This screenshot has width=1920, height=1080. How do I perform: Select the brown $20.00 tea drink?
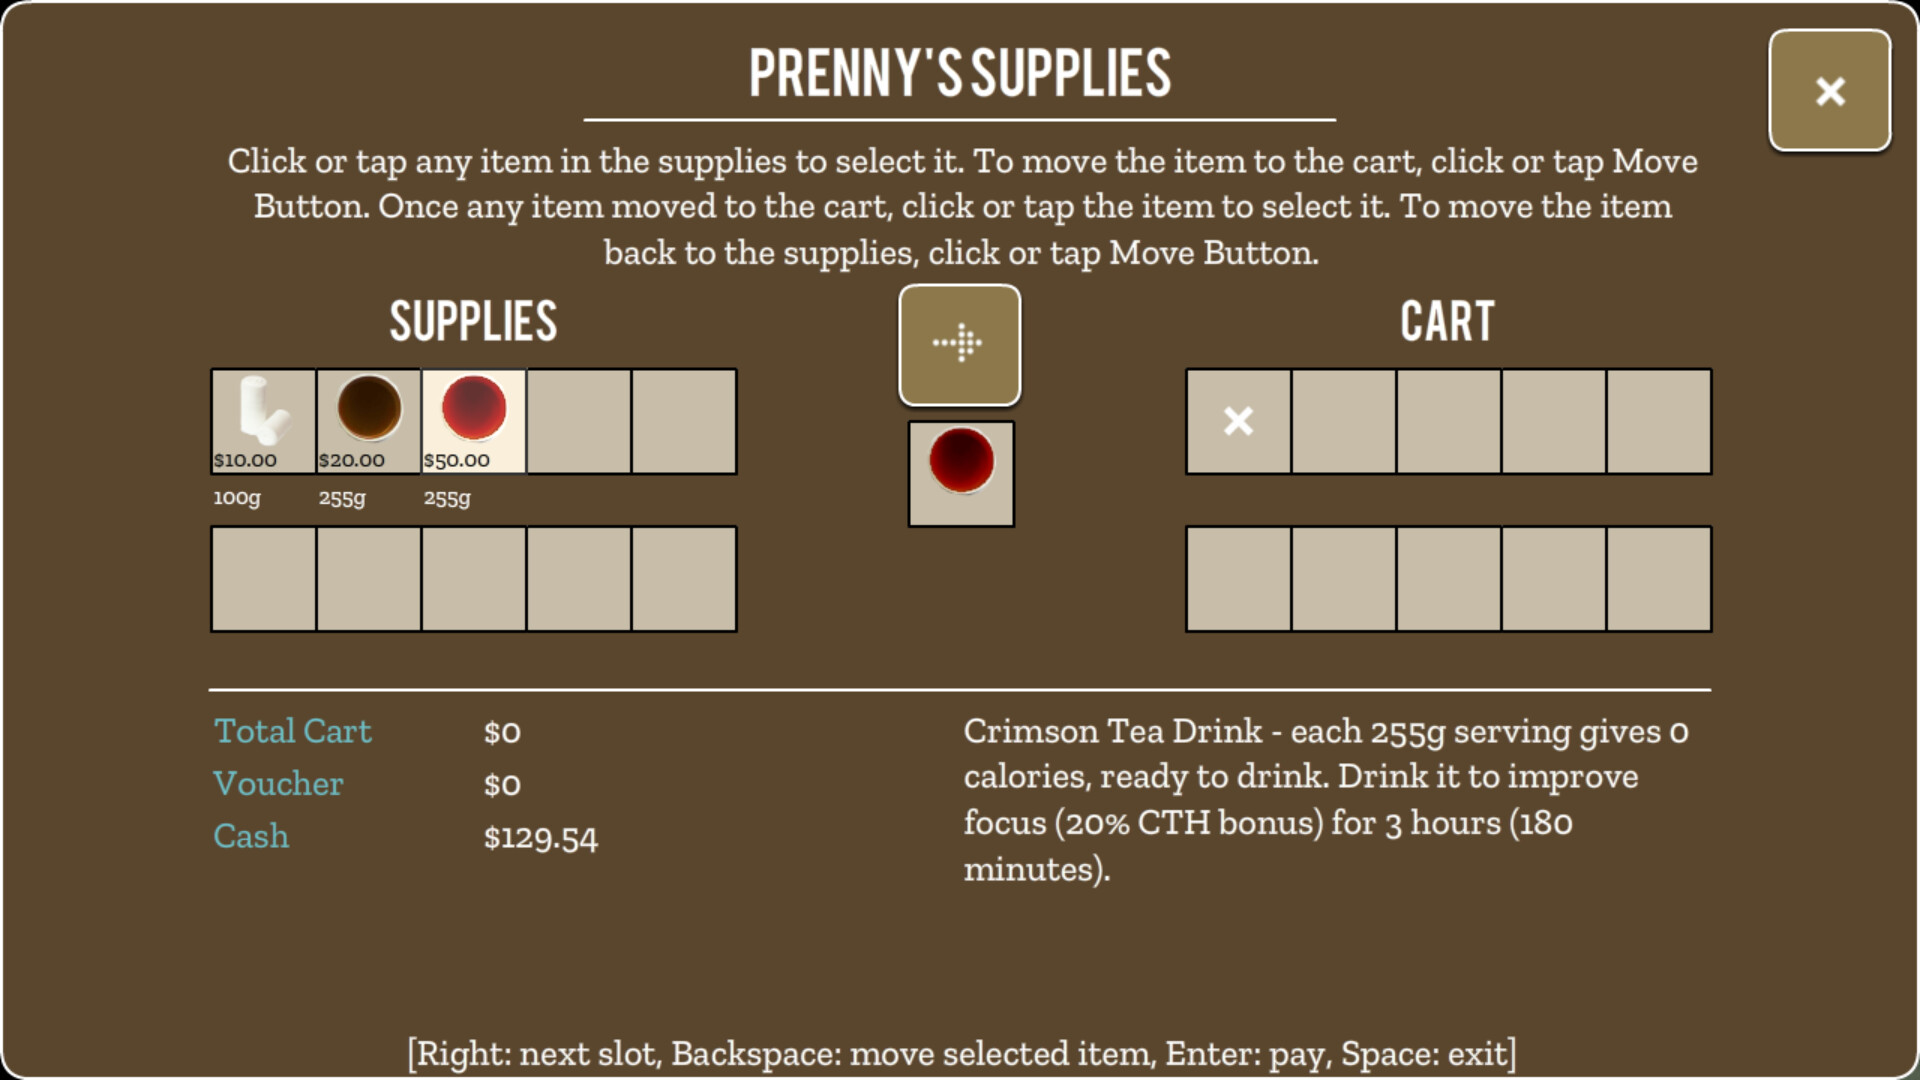click(x=369, y=421)
